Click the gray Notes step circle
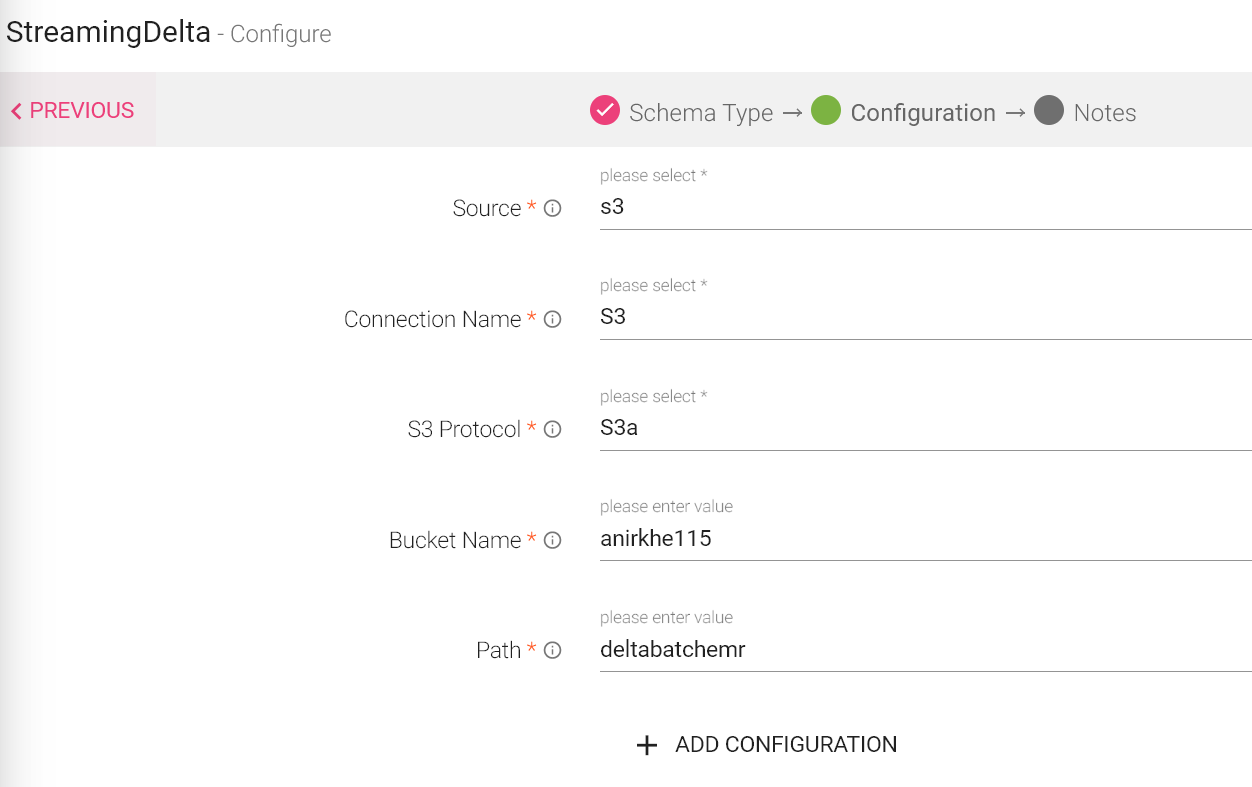 (1048, 111)
